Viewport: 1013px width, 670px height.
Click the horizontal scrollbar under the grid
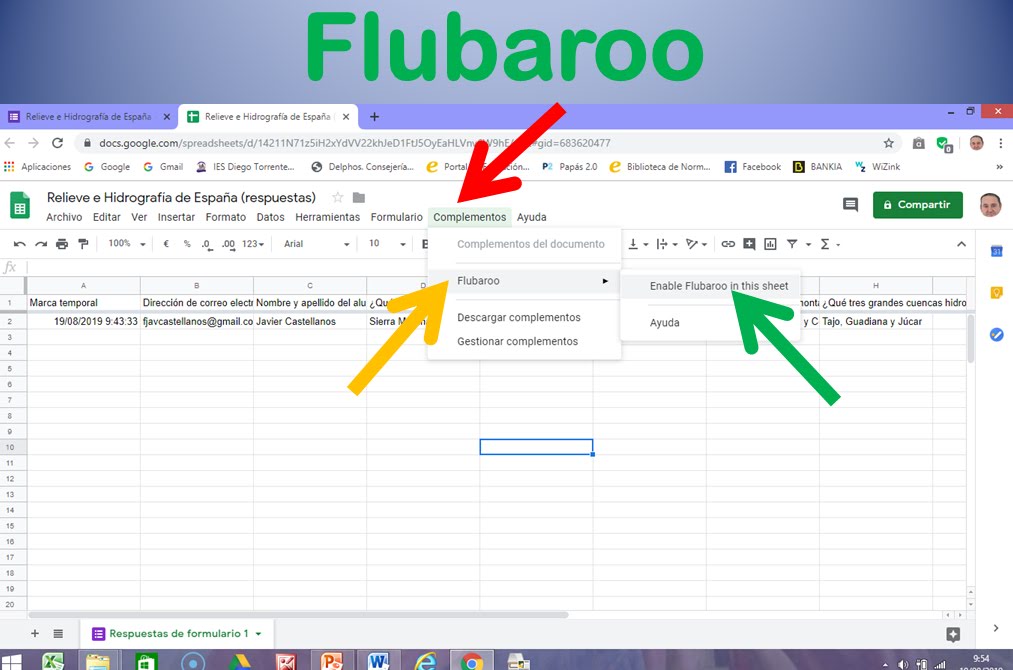[298, 615]
